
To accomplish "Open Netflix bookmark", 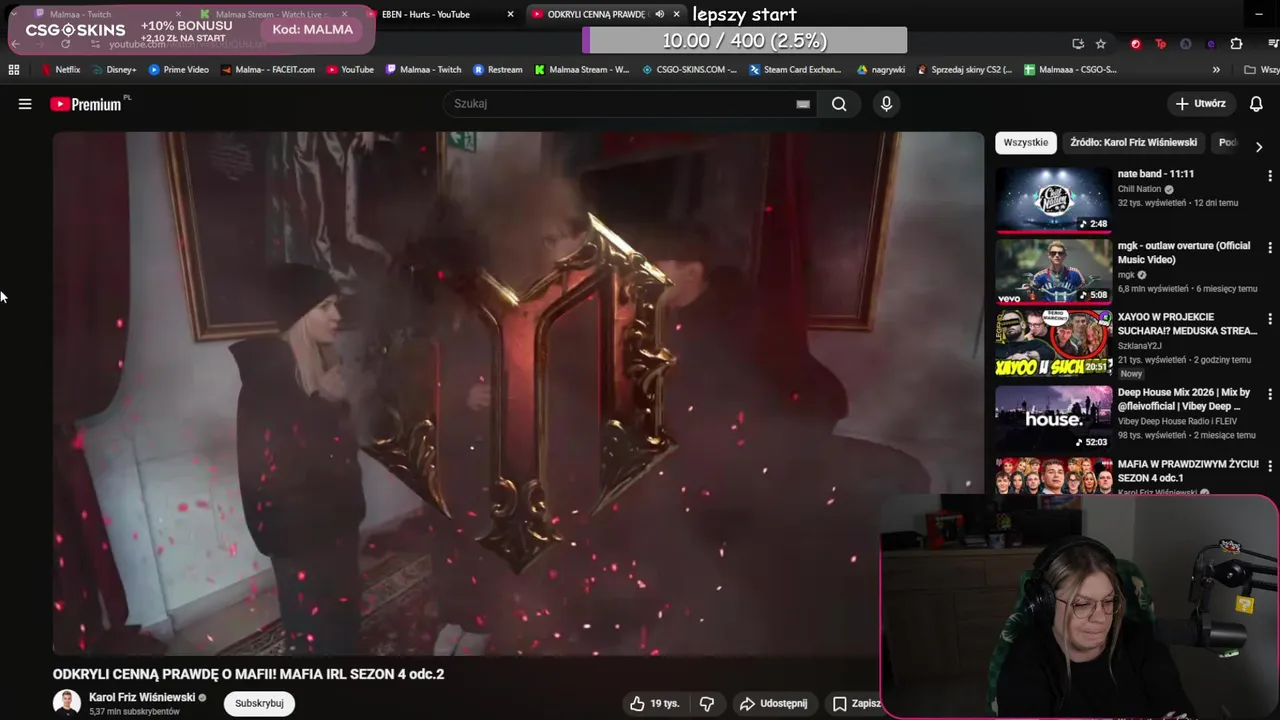I will [x=60, y=70].
